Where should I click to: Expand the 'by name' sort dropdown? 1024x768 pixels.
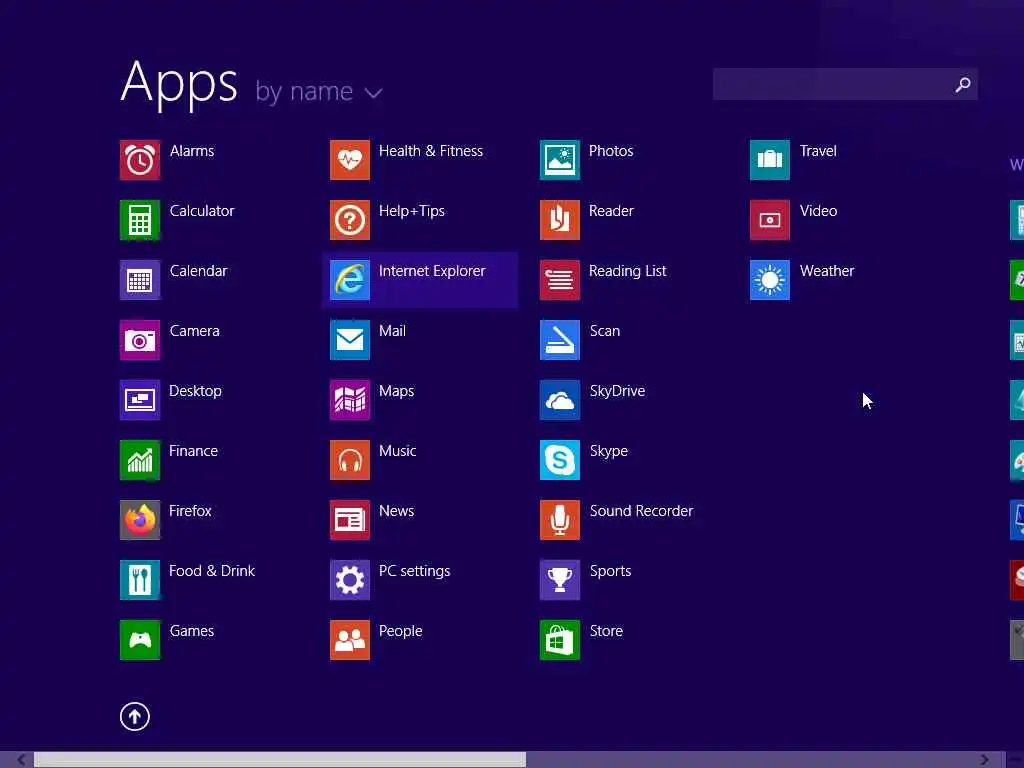pyautogui.click(x=318, y=91)
